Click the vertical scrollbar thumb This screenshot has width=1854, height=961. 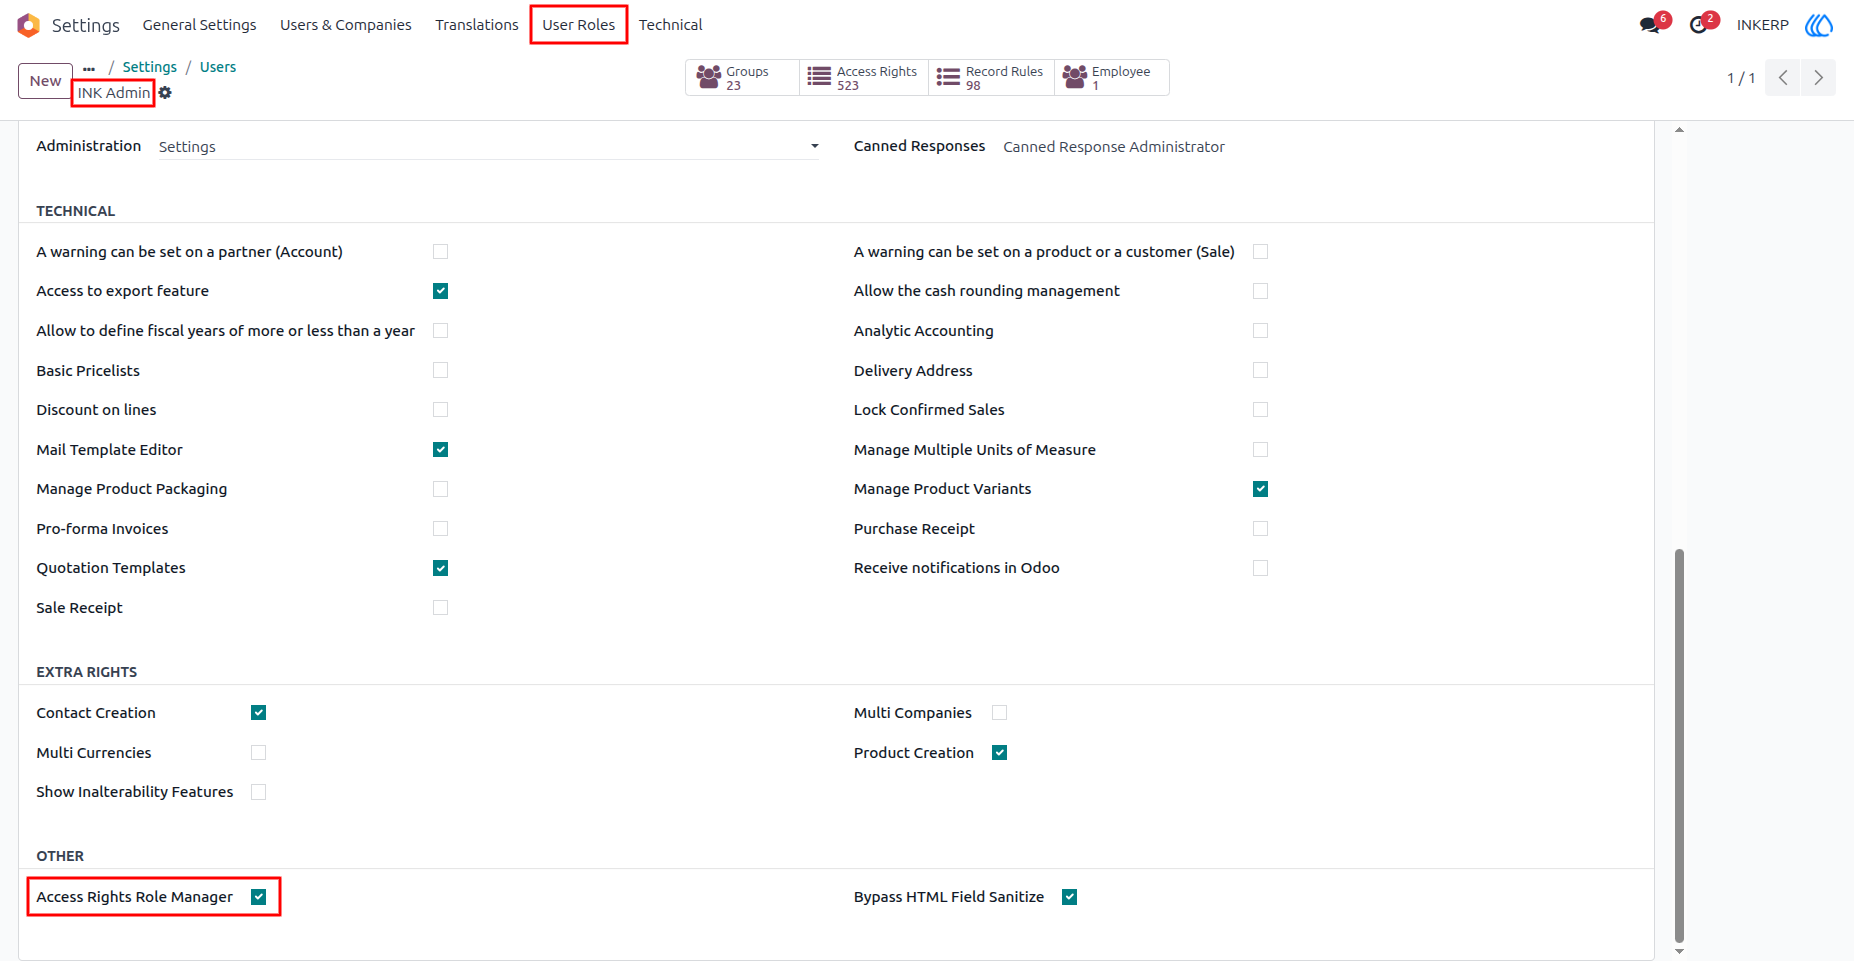click(x=1679, y=745)
